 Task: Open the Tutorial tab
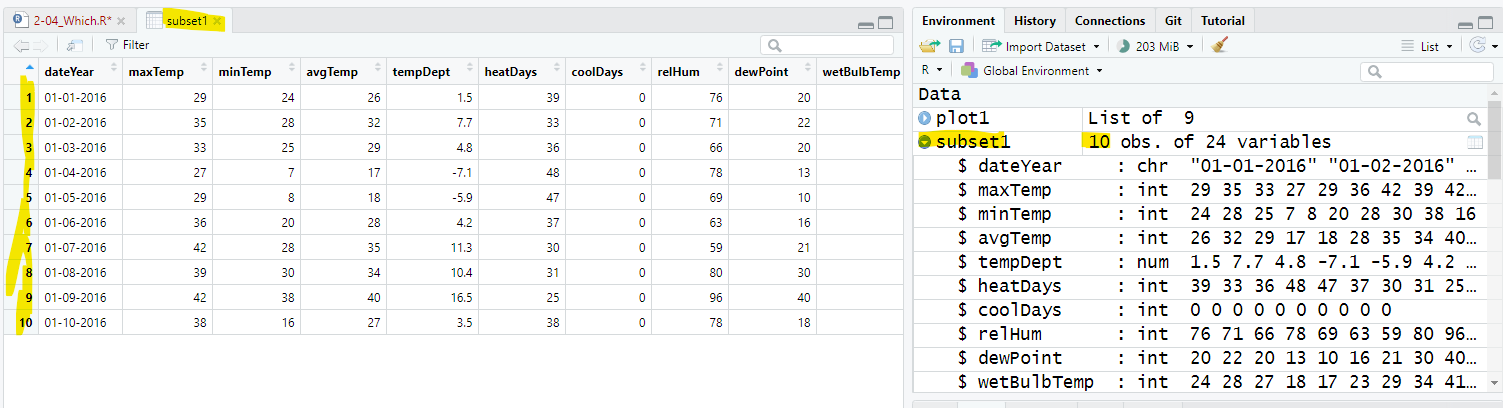[x=1222, y=20]
